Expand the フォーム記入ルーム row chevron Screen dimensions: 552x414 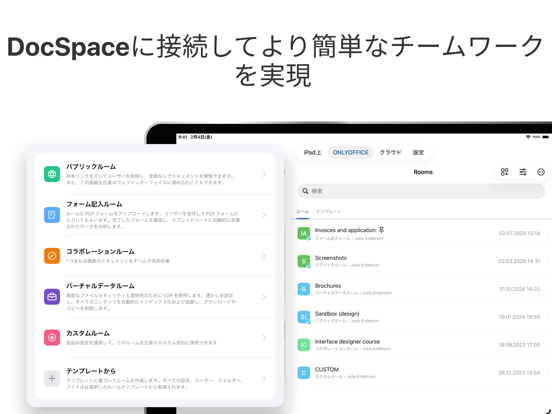pos(264,215)
